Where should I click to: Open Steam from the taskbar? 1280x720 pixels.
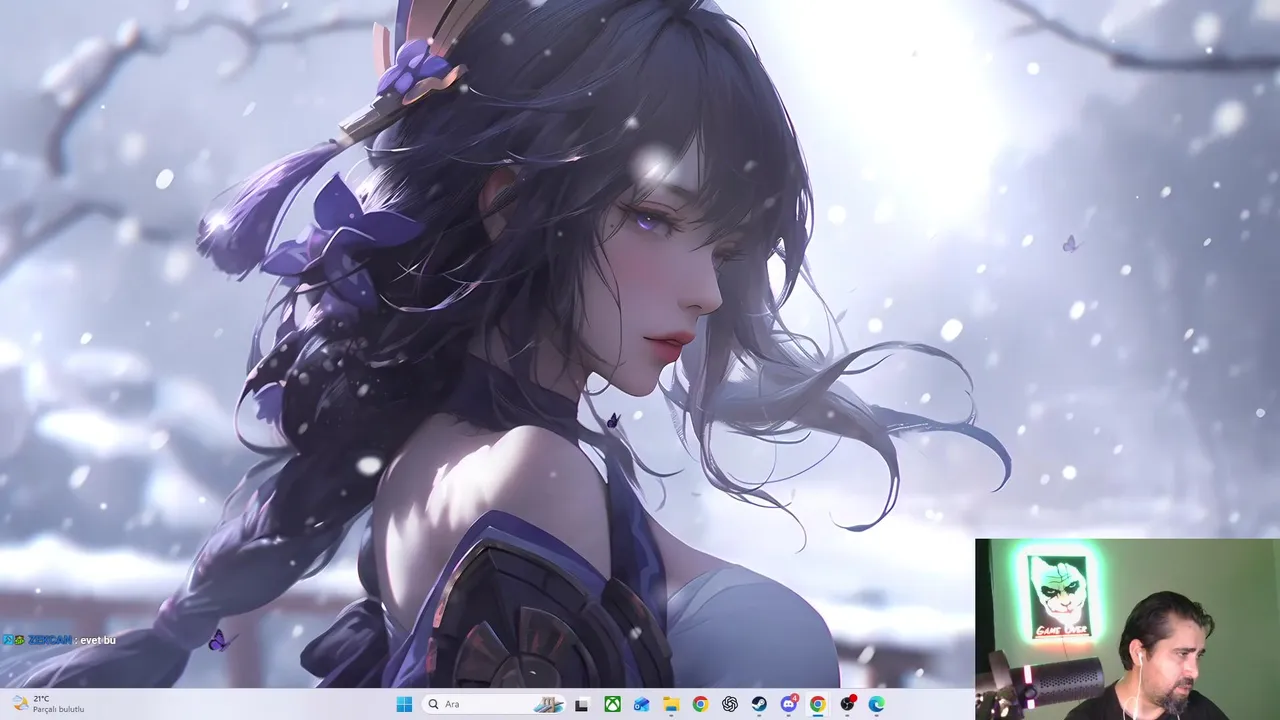(x=759, y=704)
